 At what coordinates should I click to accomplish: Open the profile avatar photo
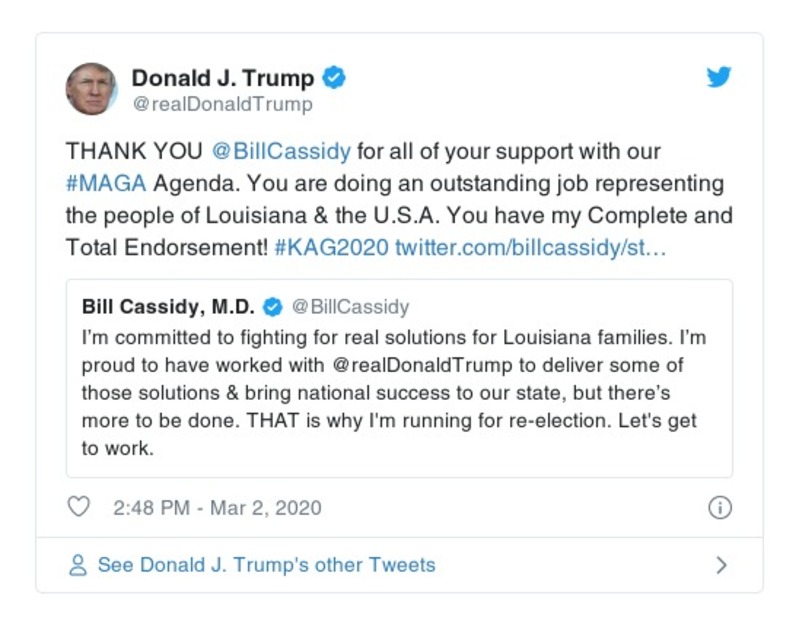[91, 89]
